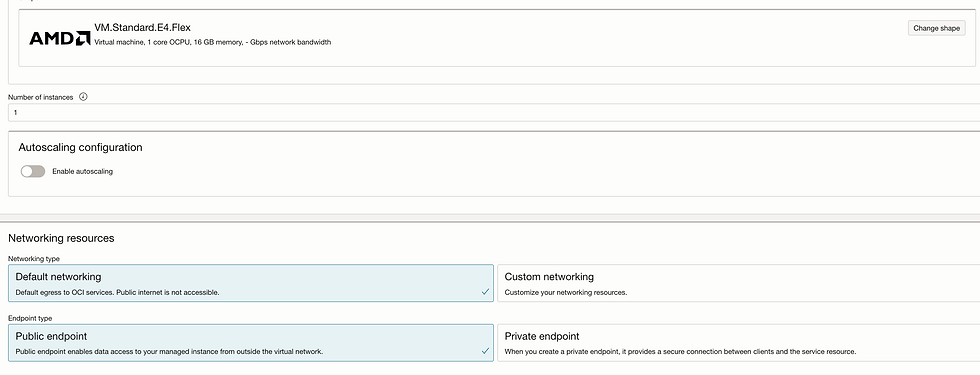Click the private endpoint description text

tap(680, 352)
